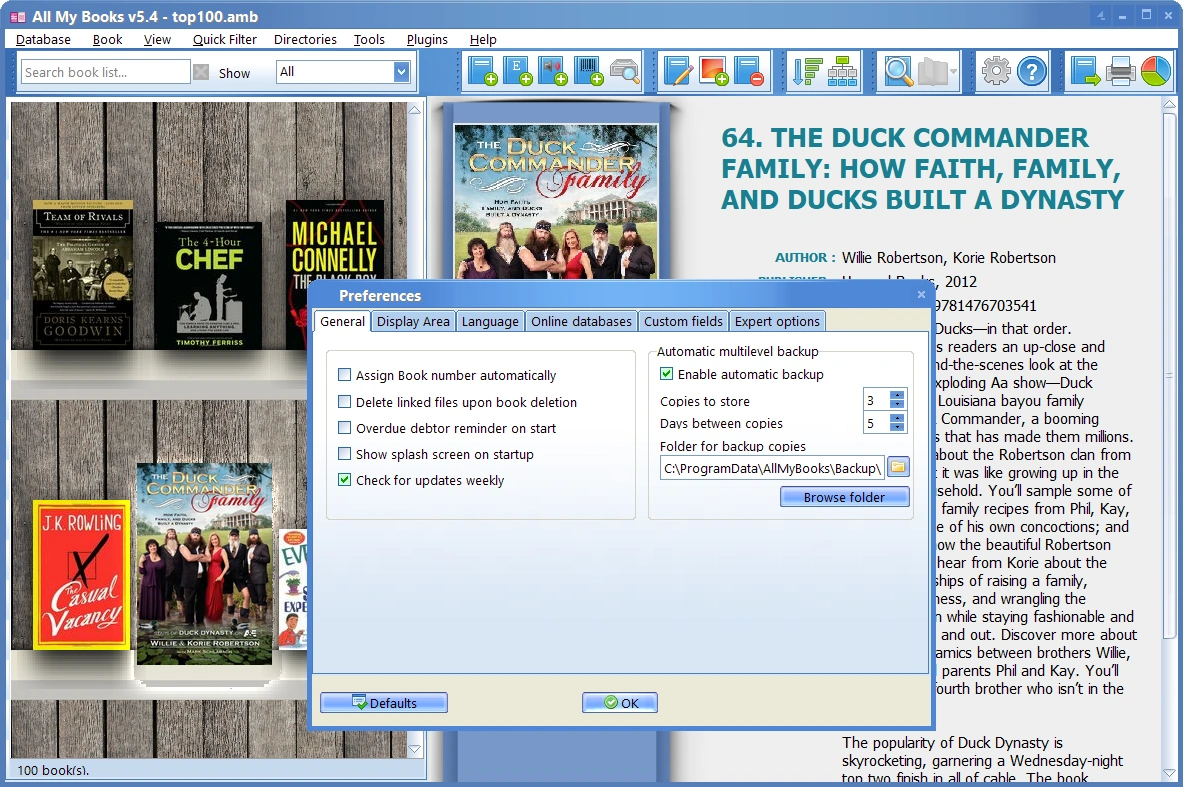The image size is (1184, 787).
Task: Open the Database menu
Action: click(43, 39)
